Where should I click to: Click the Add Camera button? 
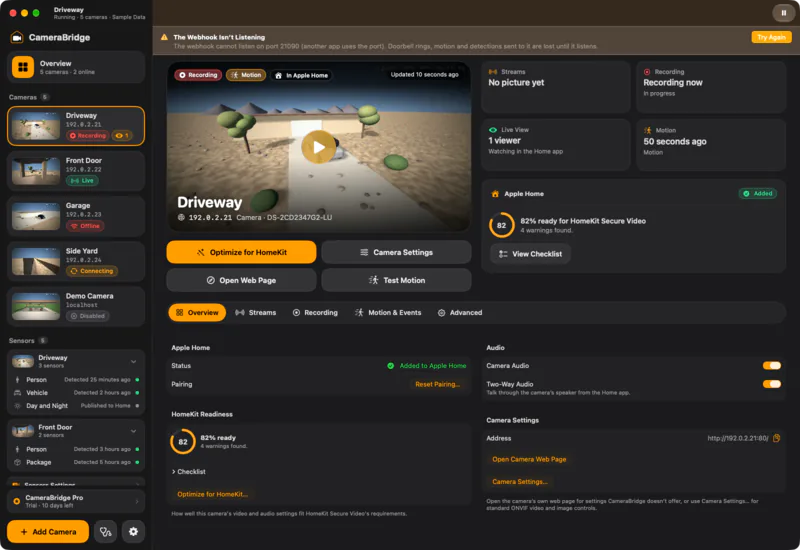(48, 532)
